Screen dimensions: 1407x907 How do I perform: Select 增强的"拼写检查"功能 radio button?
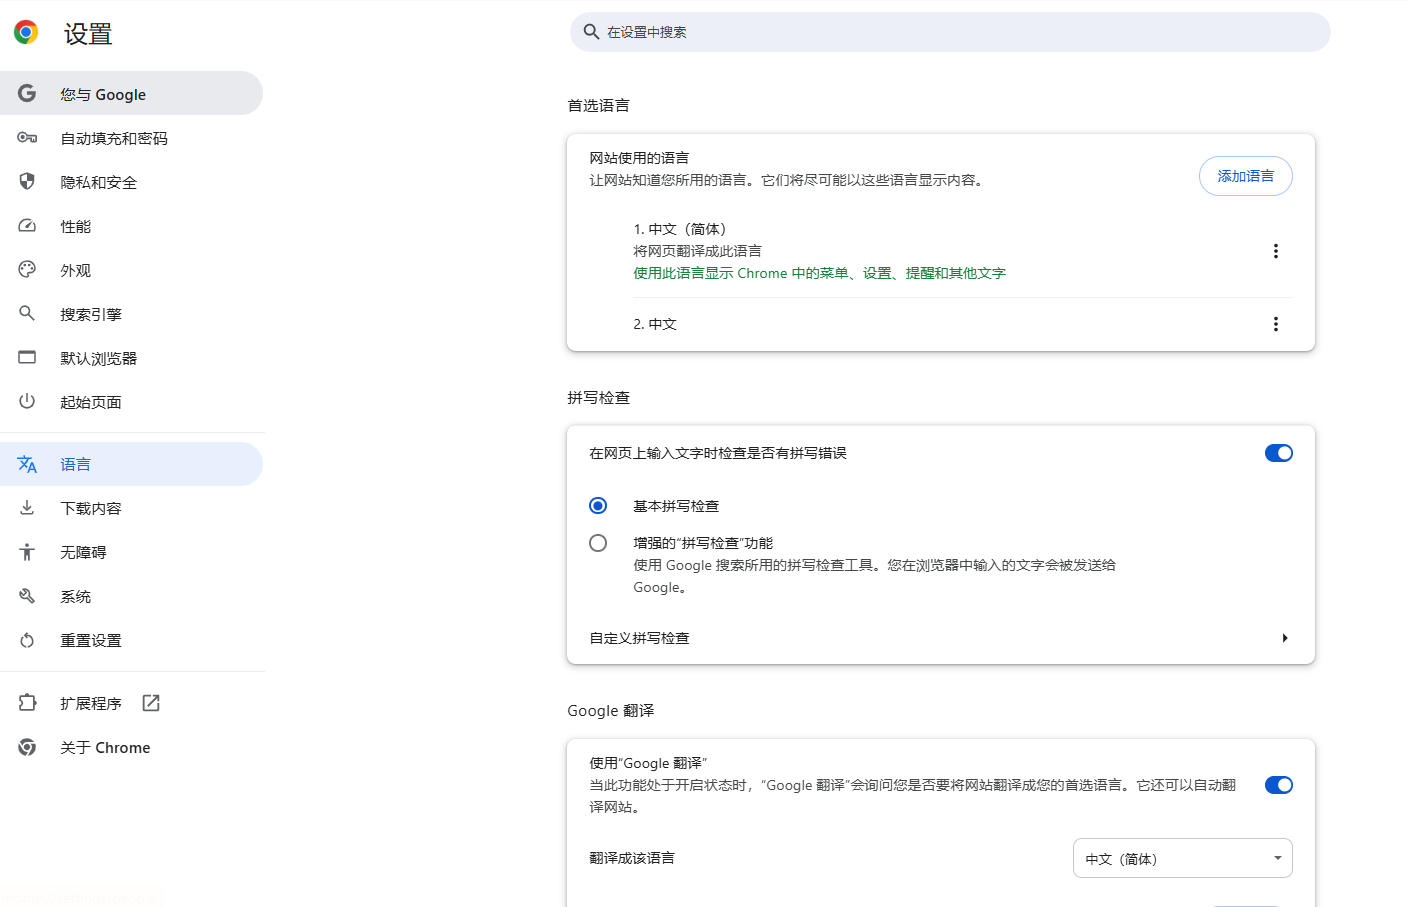(598, 543)
